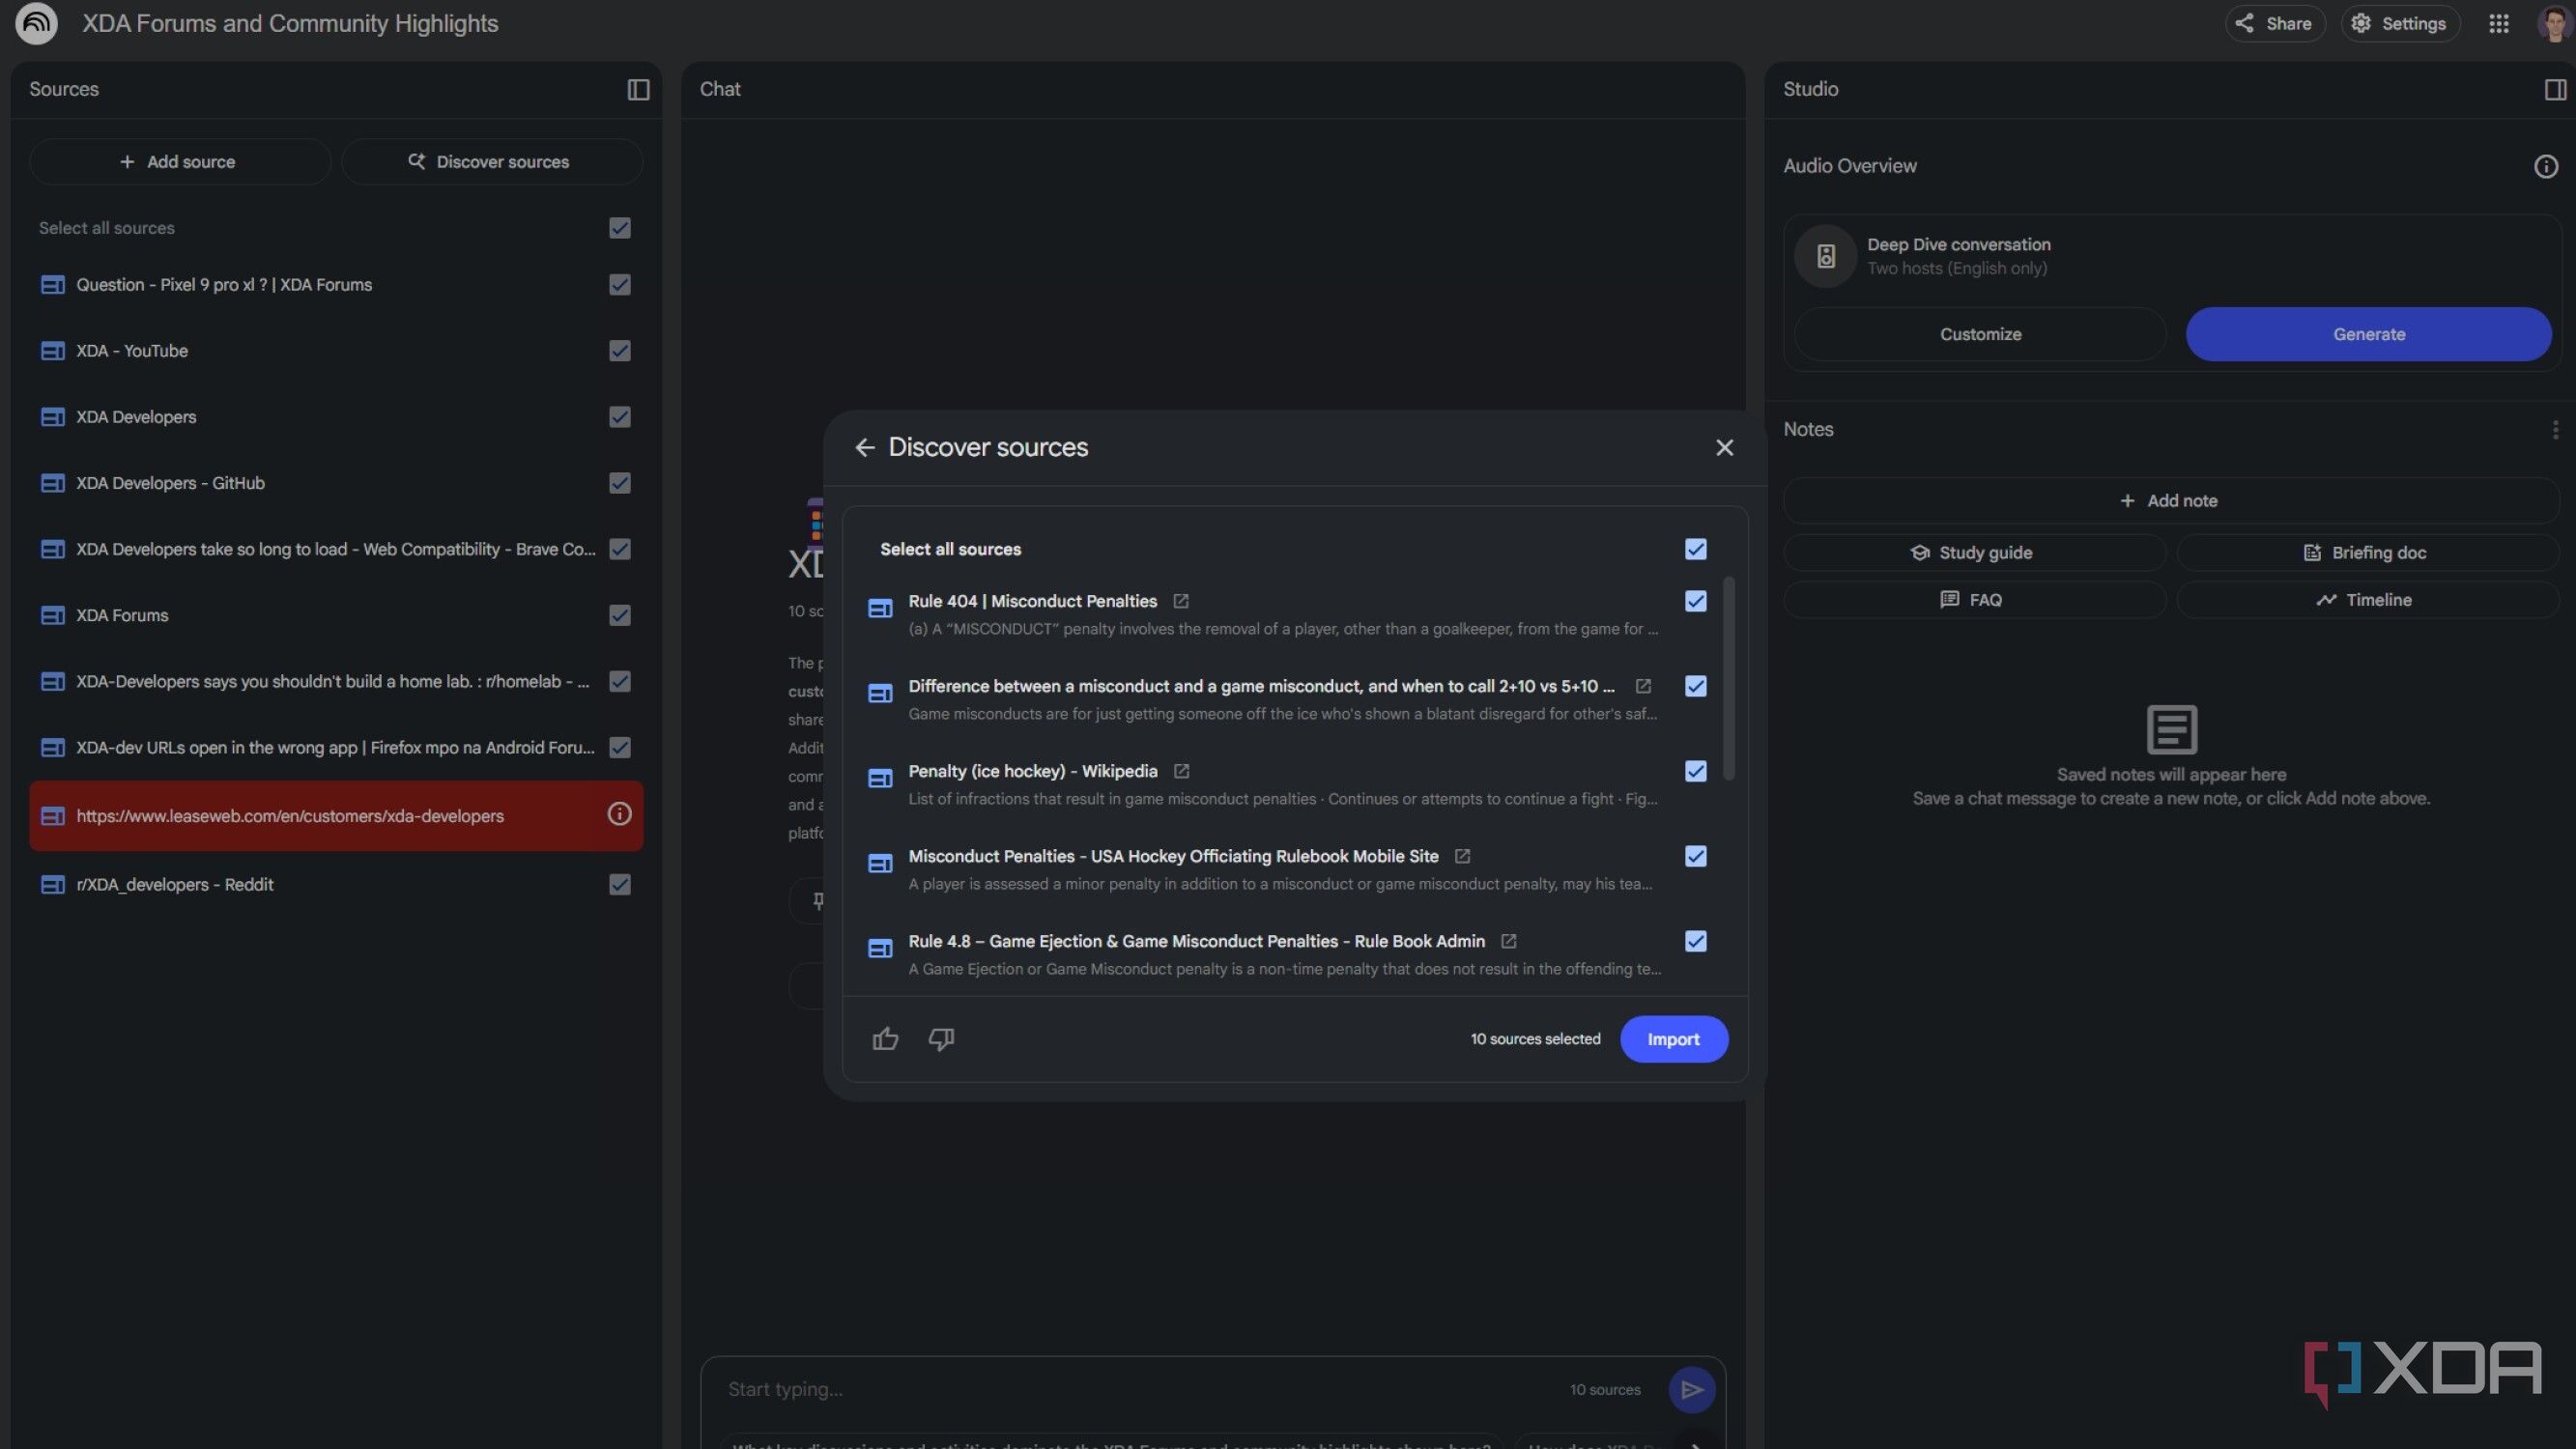Click info icon on leaseweb source
Screen dimensions: 2576x1449
tap(619, 815)
